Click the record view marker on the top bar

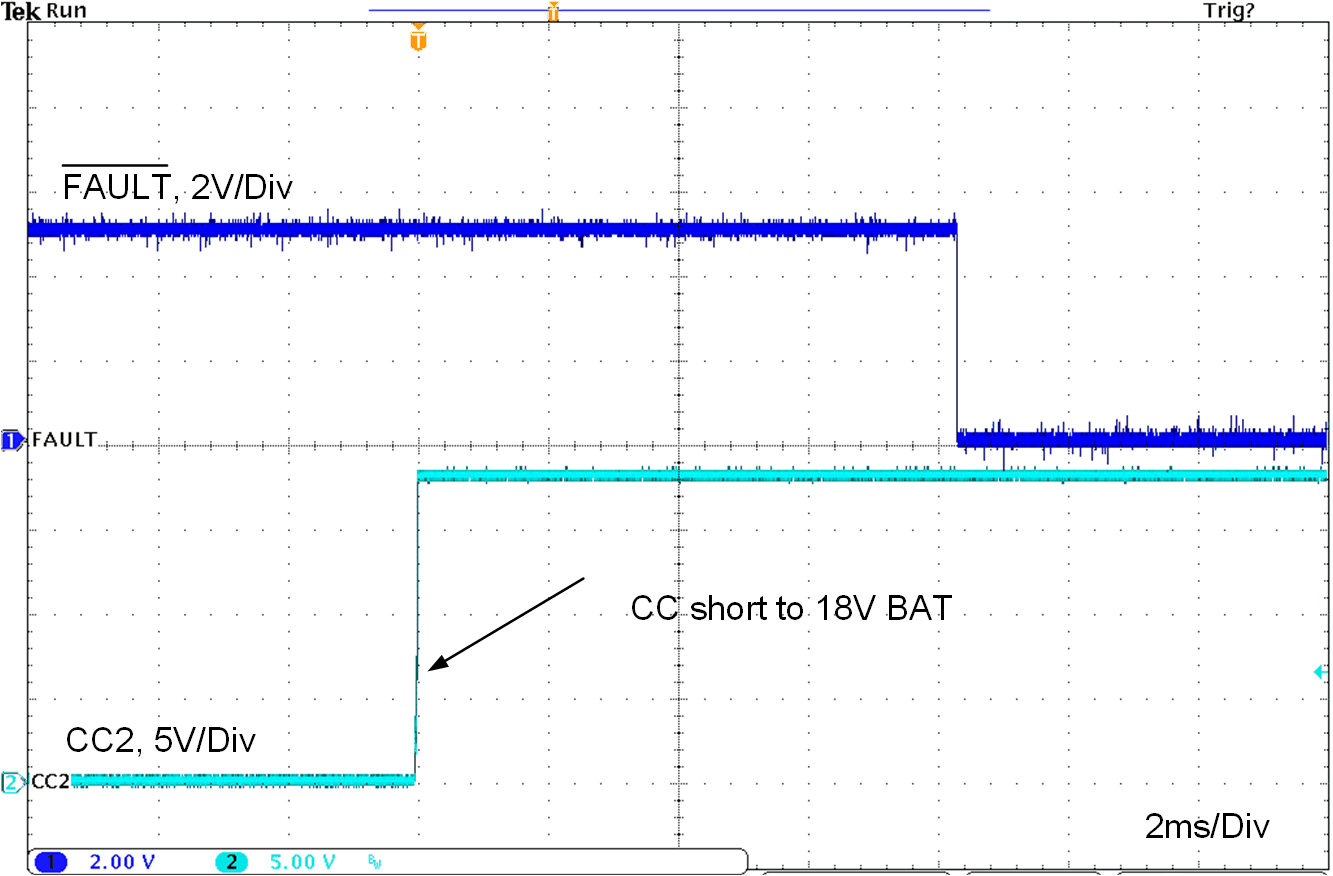pos(552,12)
